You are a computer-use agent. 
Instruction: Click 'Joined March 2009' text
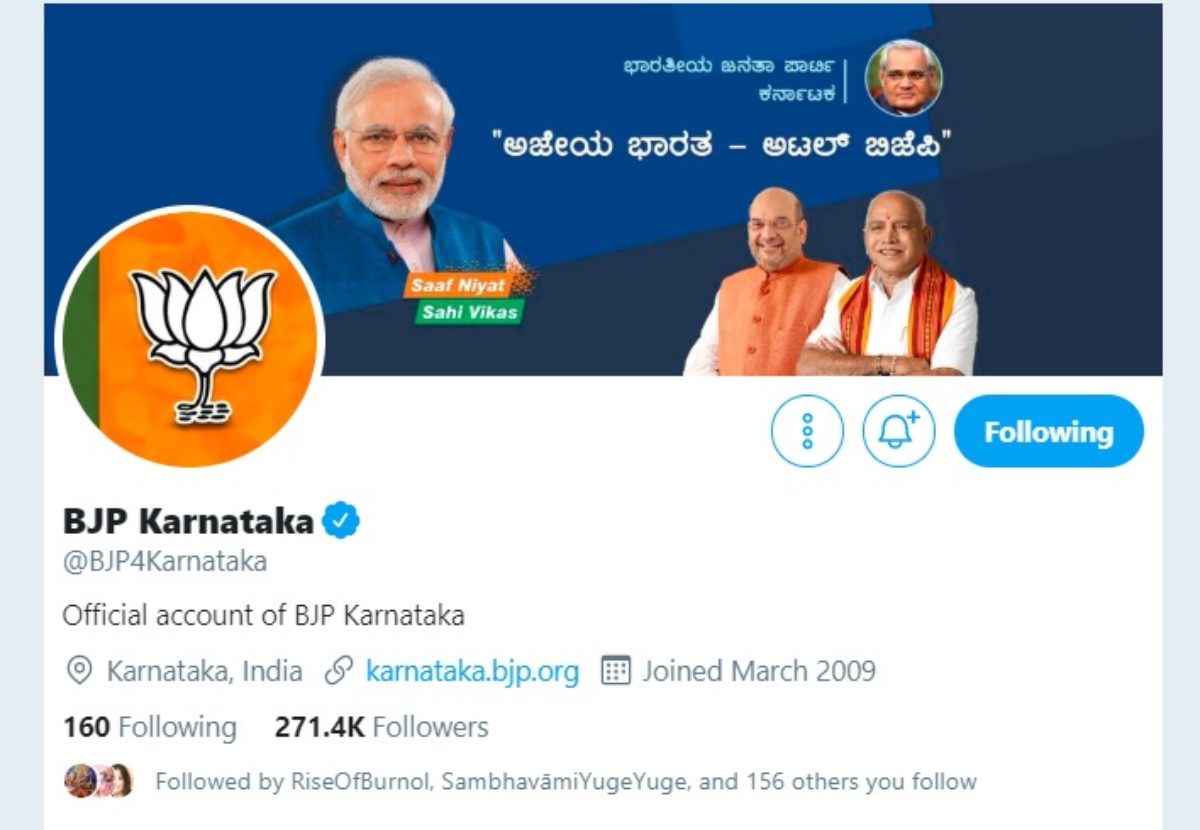759,670
